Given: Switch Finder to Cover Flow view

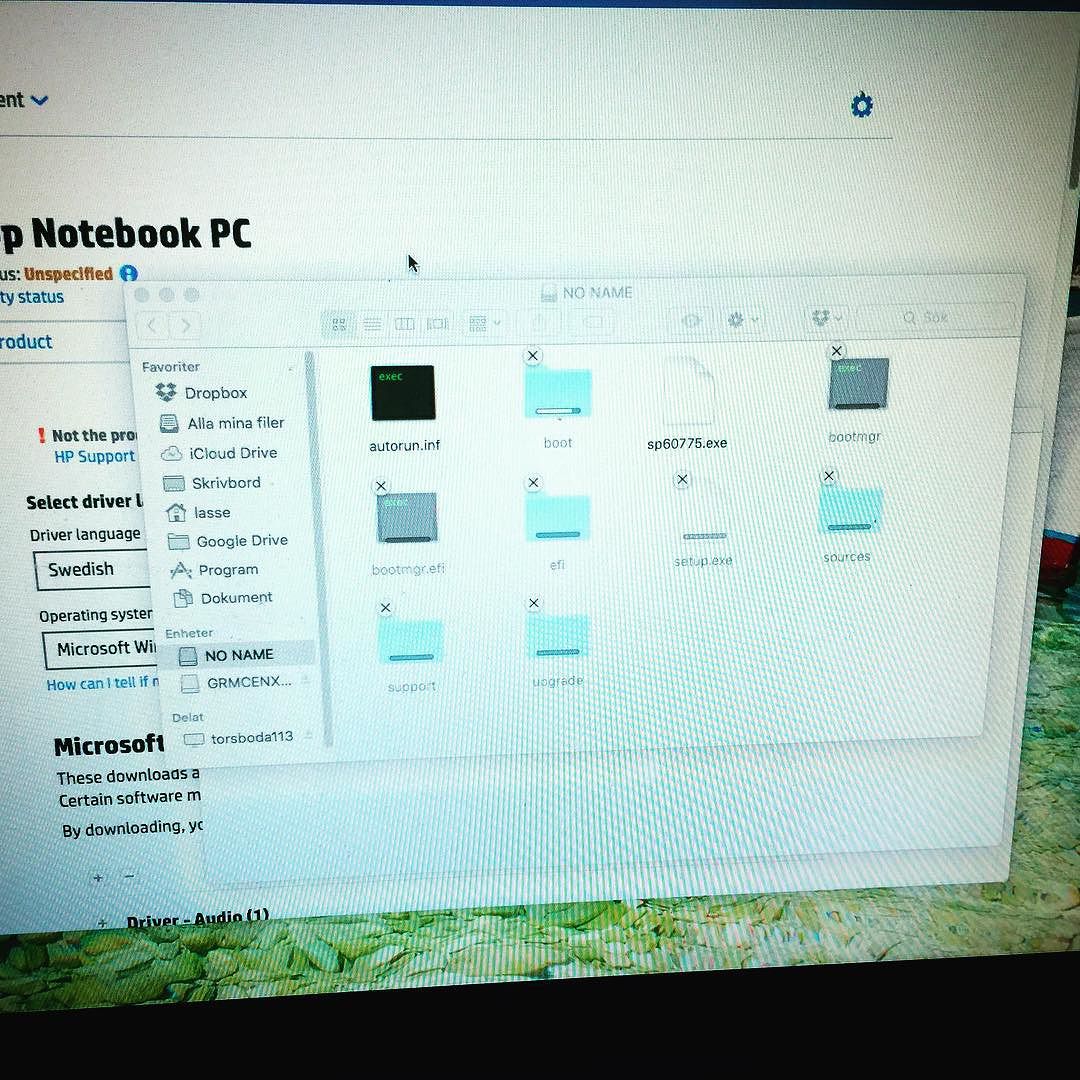Looking at the screenshot, I should 438,324.
